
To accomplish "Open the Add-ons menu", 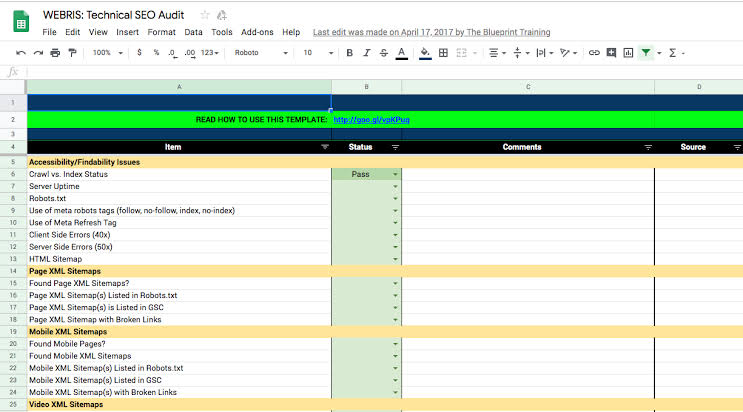I will coord(257,32).
